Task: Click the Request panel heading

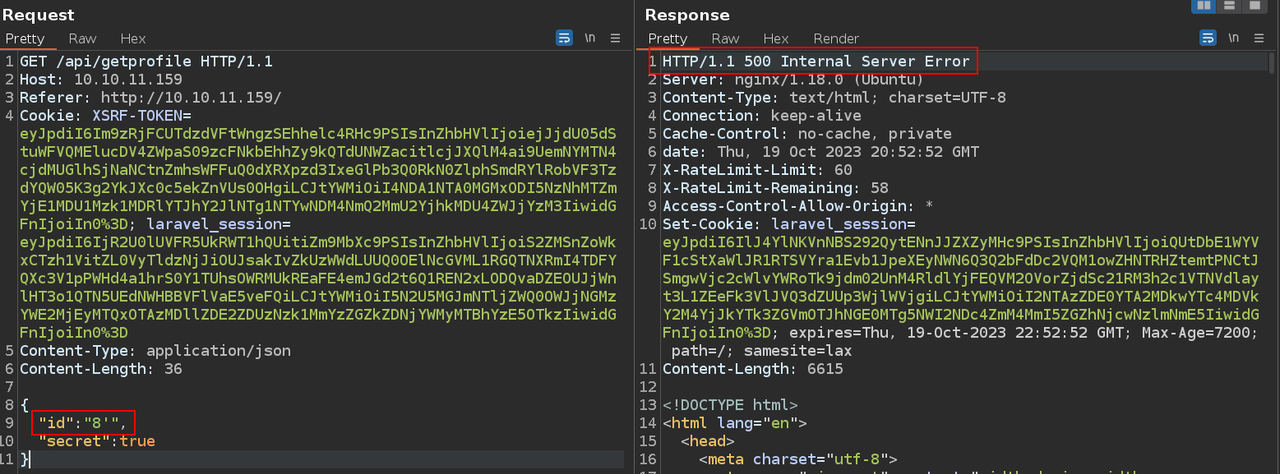Action: [39, 15]
